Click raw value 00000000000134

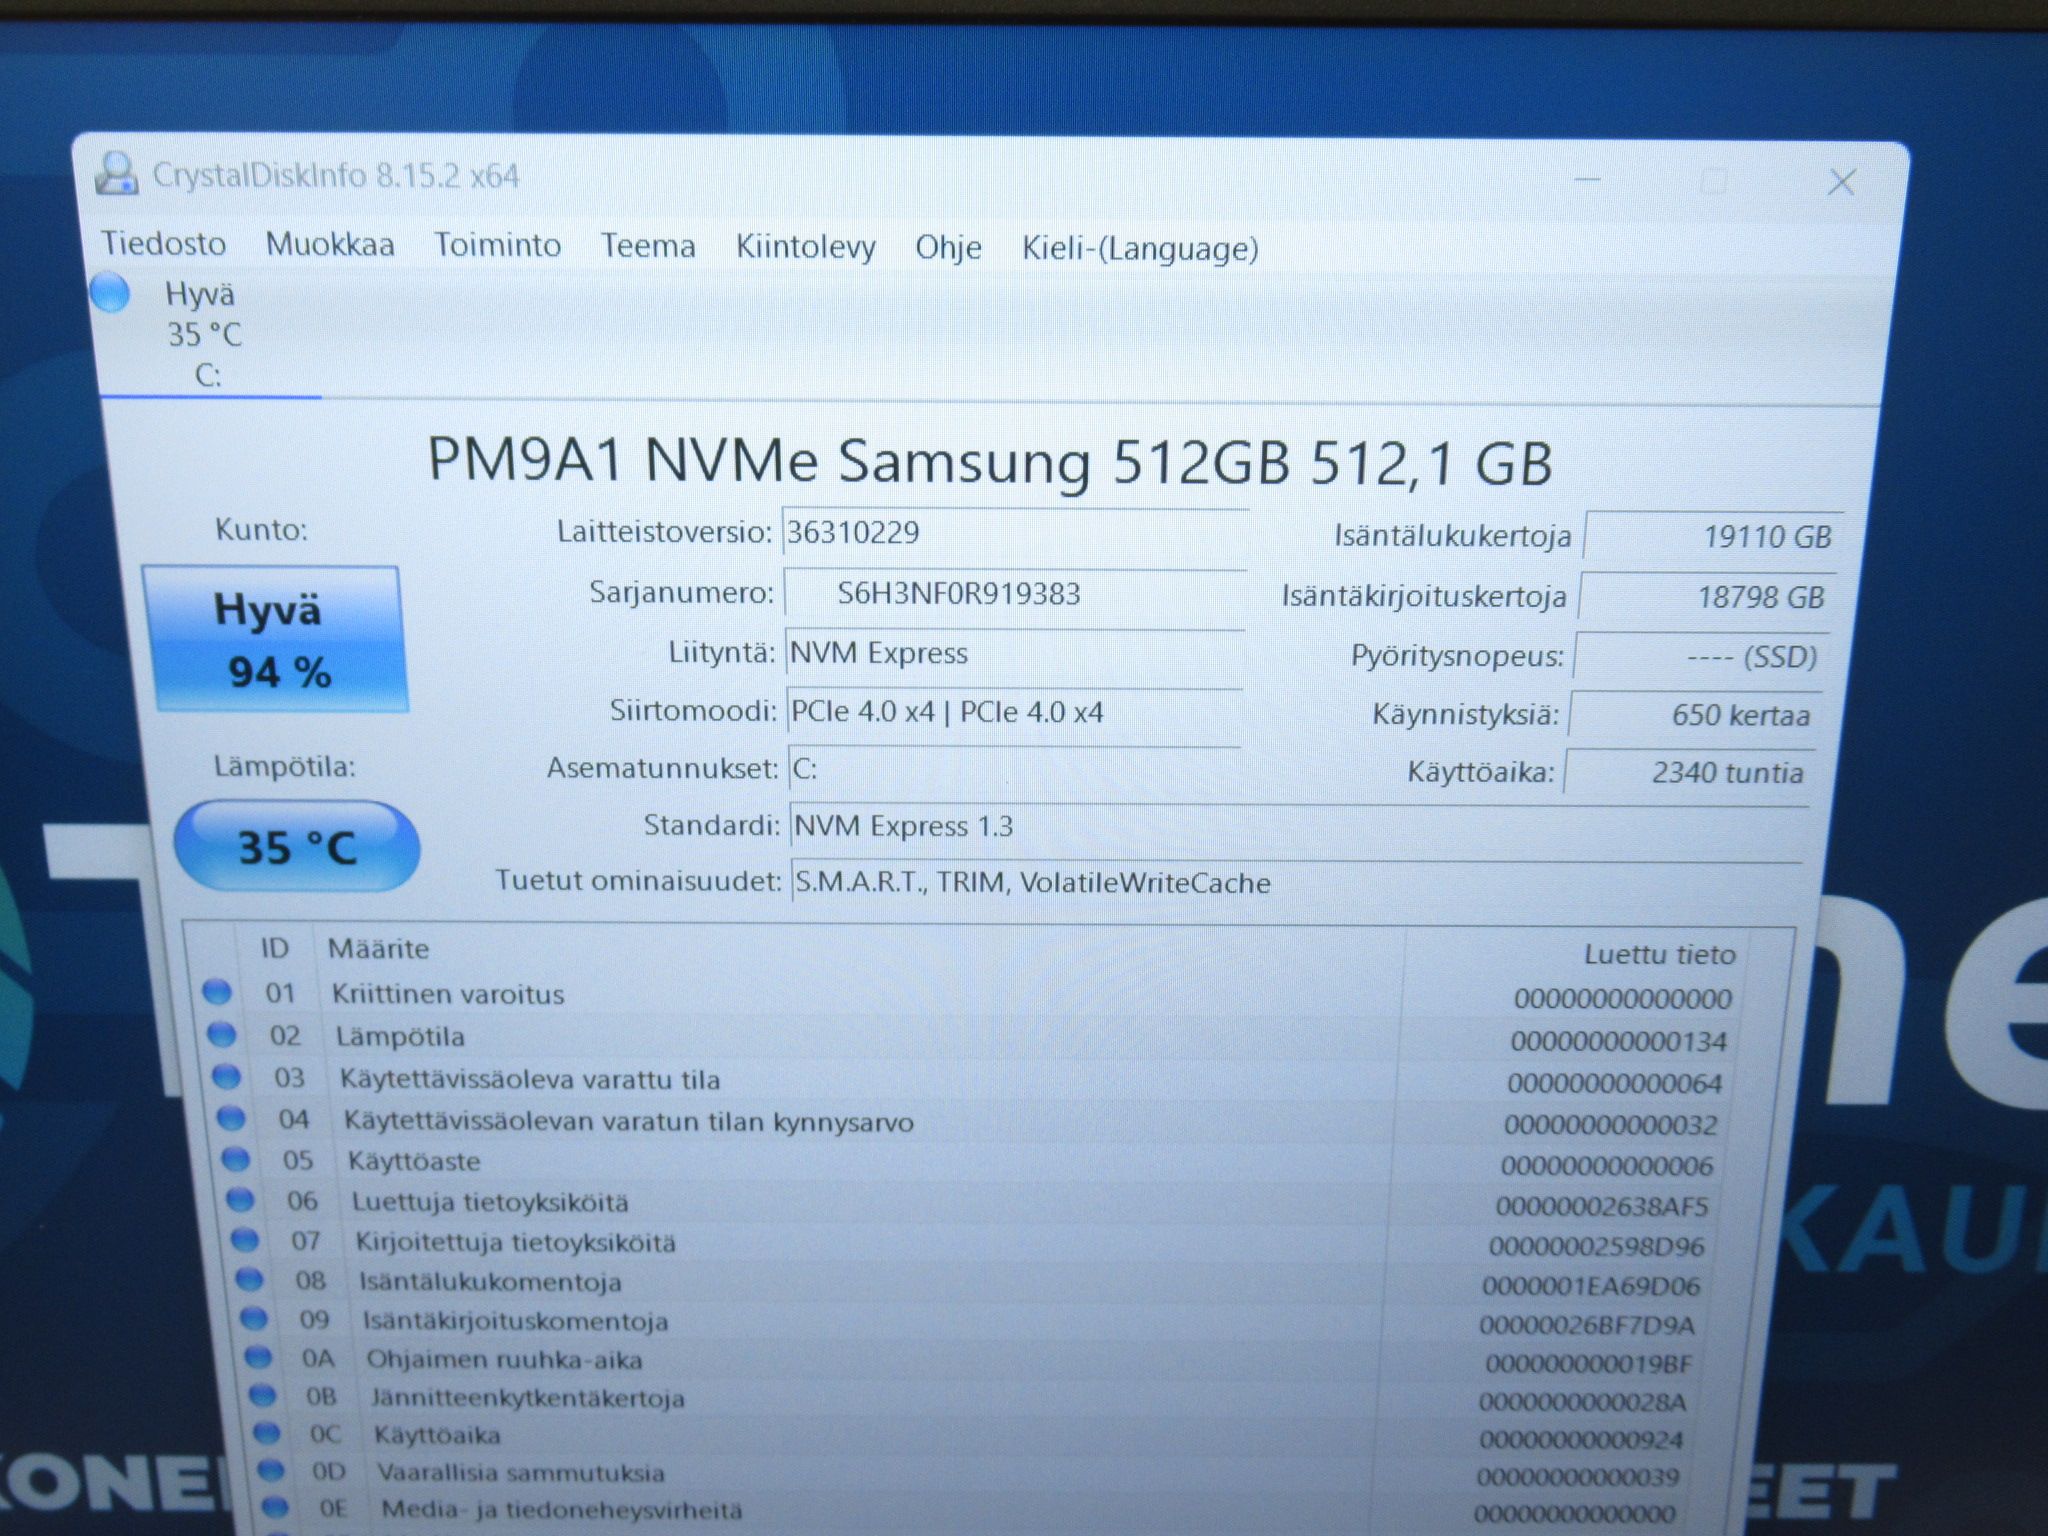[x=1619, y=1042]
